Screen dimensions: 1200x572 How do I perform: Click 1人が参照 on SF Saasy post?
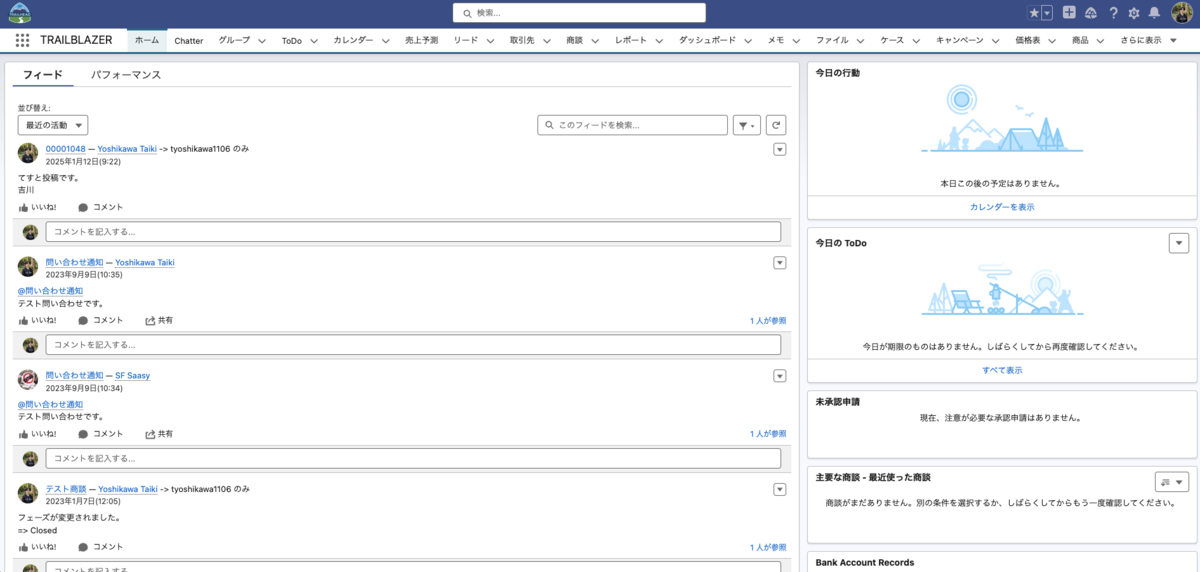click(768, 434)
